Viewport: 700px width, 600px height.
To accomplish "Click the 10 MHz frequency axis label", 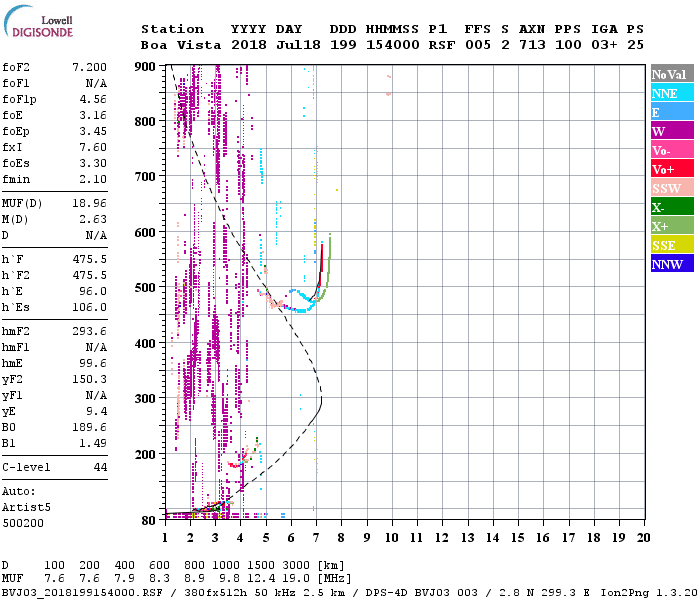I will coord(392,538).
